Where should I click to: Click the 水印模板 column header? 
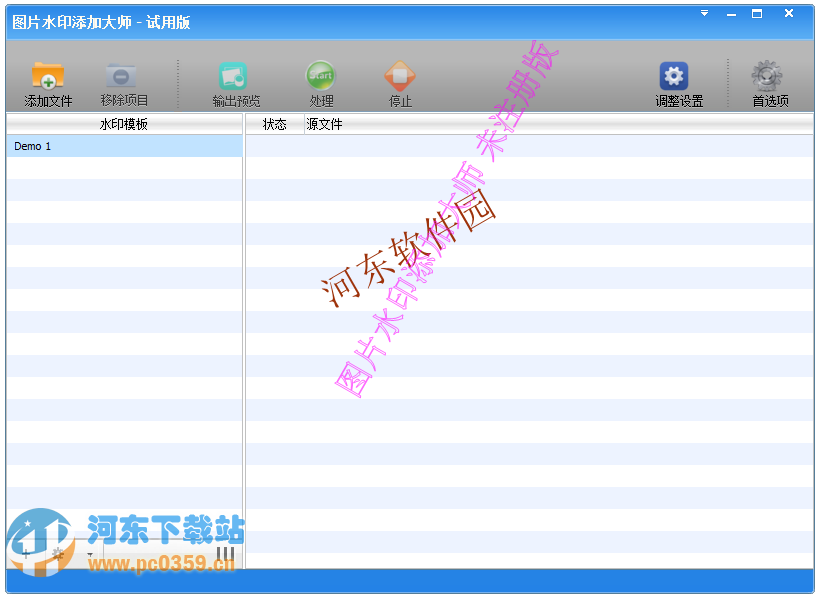pos(124,124)
